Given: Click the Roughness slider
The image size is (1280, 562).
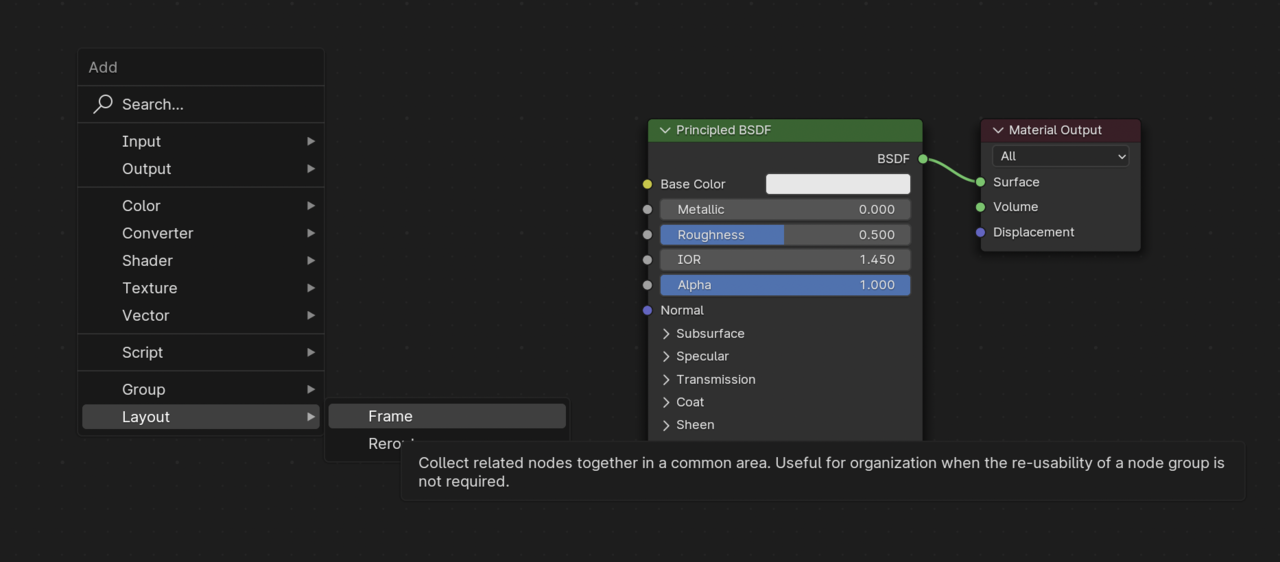Looking at the screenshot, I should tap(785, 235).
